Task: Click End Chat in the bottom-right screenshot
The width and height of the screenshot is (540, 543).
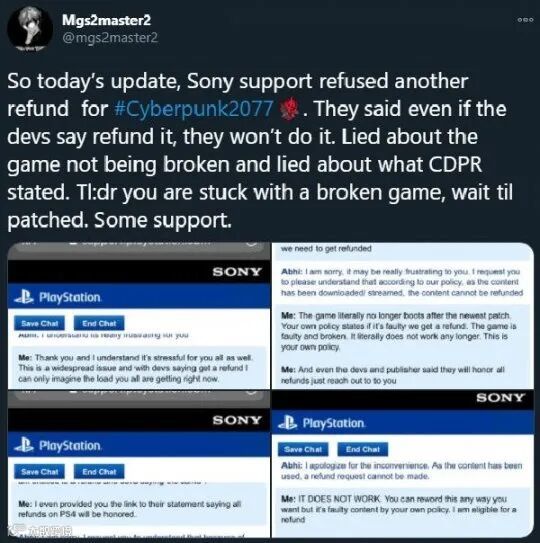Action: [x=363, y=449]
